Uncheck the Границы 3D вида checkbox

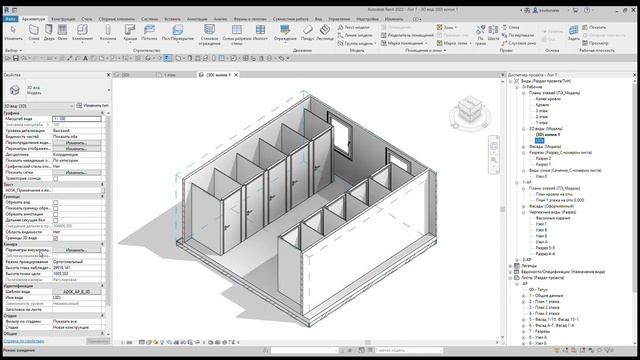56,238
